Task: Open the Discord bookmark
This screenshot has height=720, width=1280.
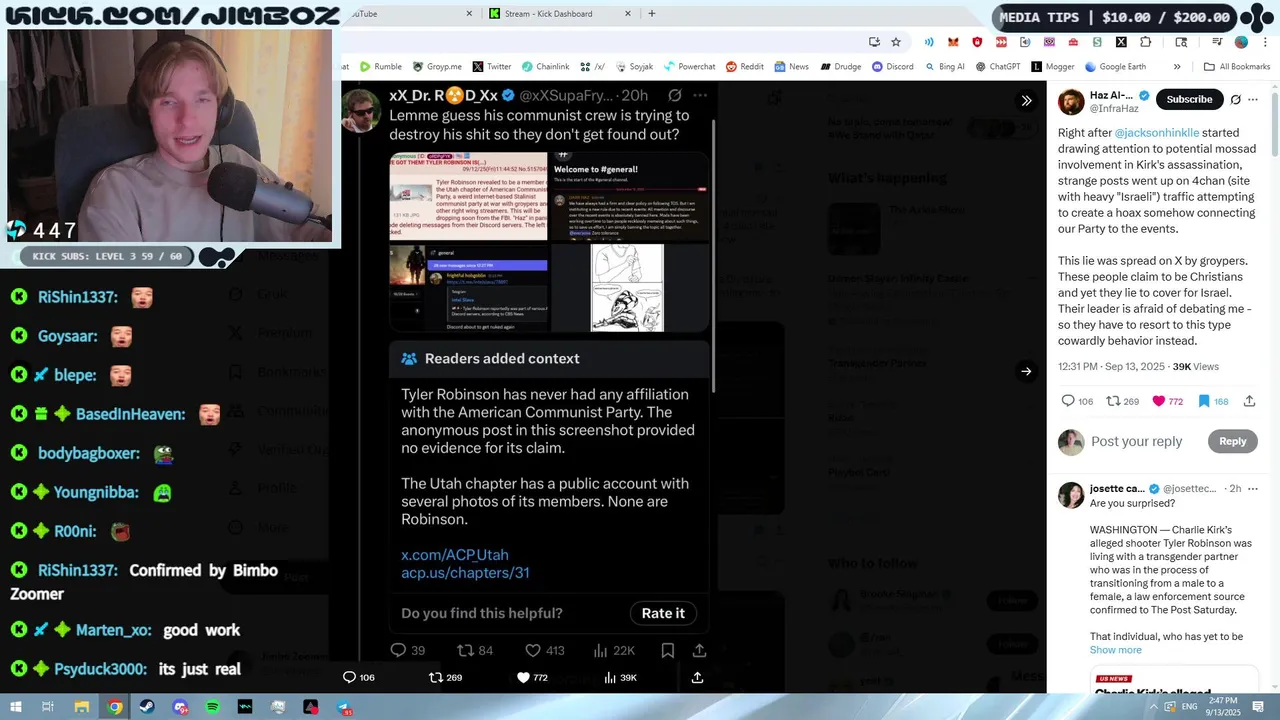Action: point(892,67)
